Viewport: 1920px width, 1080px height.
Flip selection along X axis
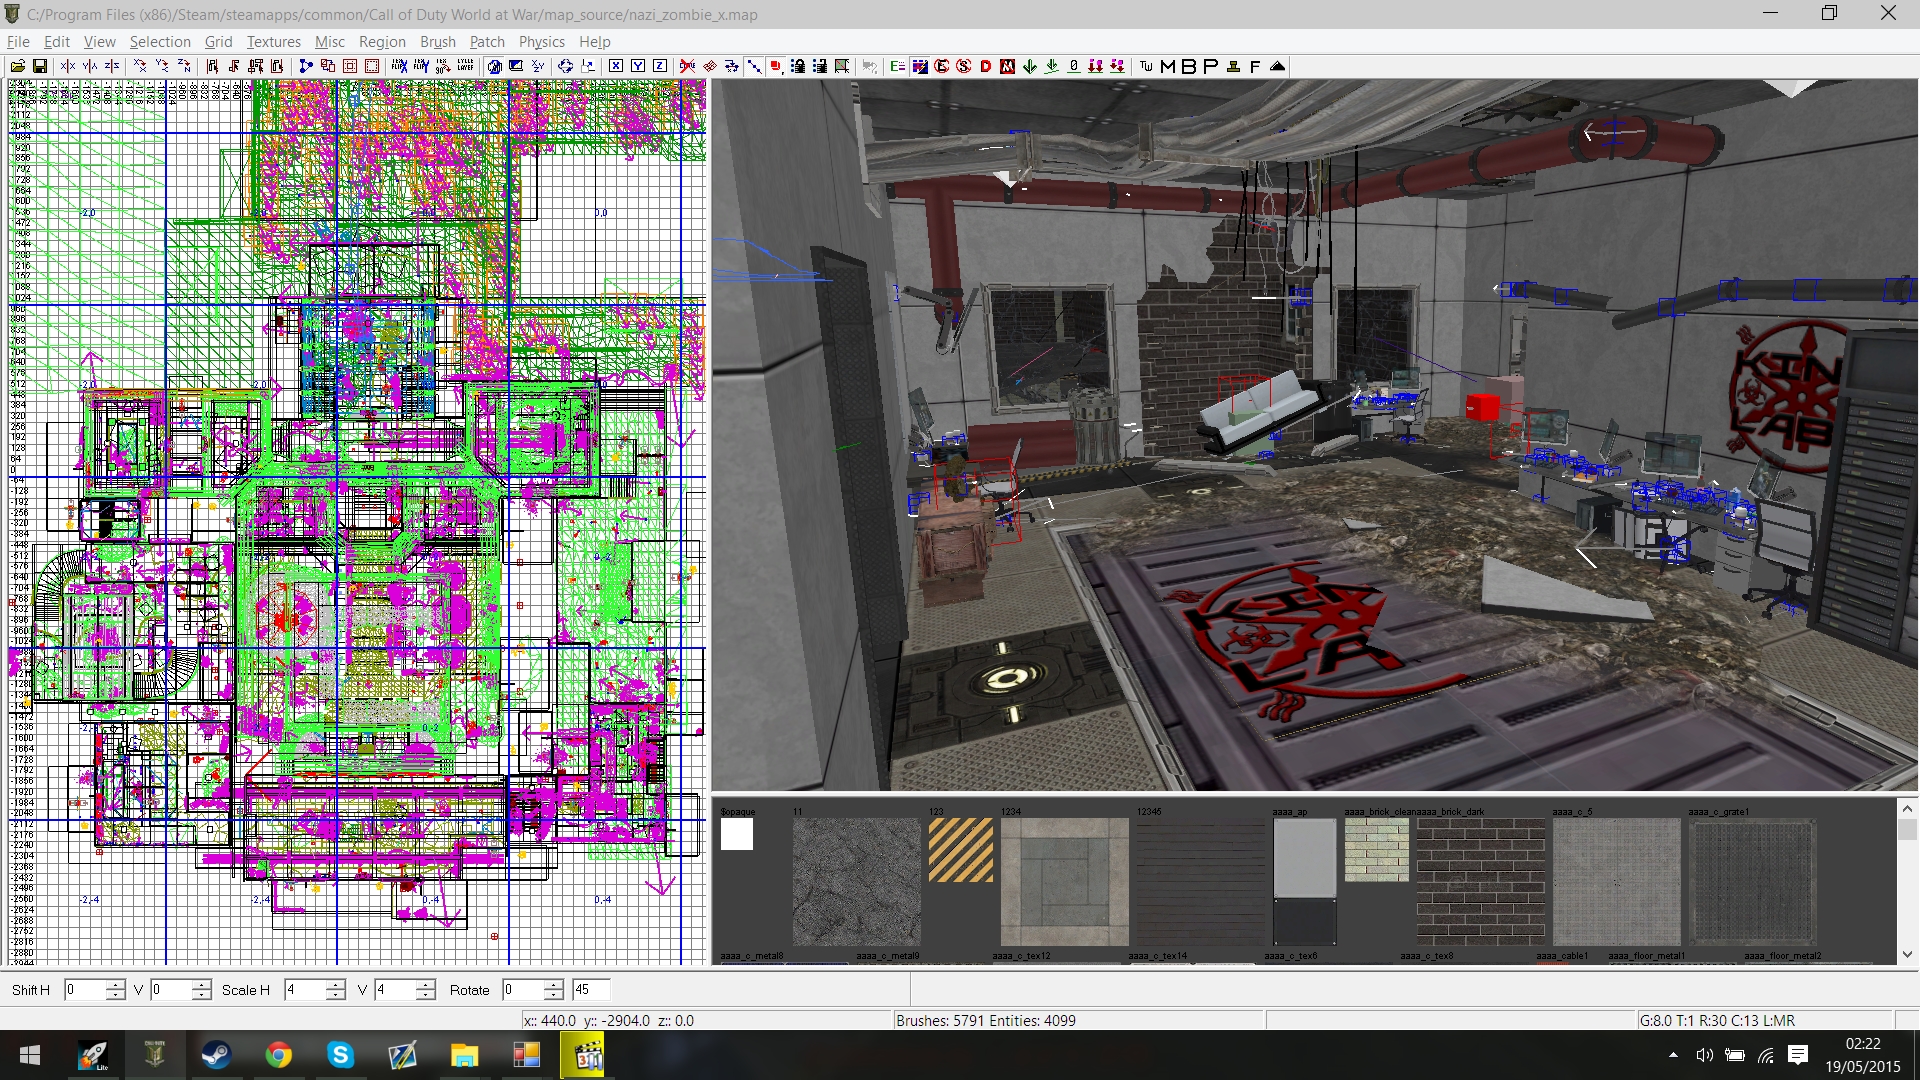68,66
